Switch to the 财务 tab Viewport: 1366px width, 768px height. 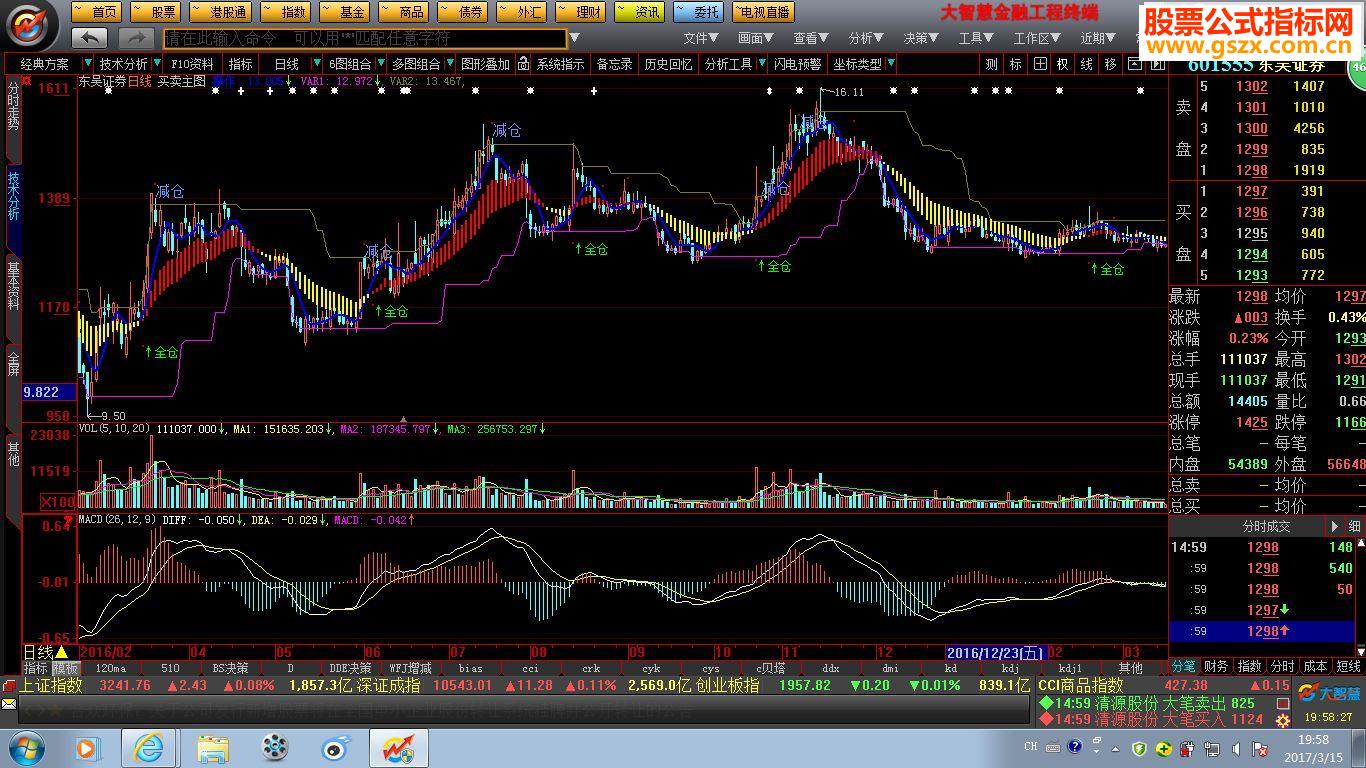1216,666
